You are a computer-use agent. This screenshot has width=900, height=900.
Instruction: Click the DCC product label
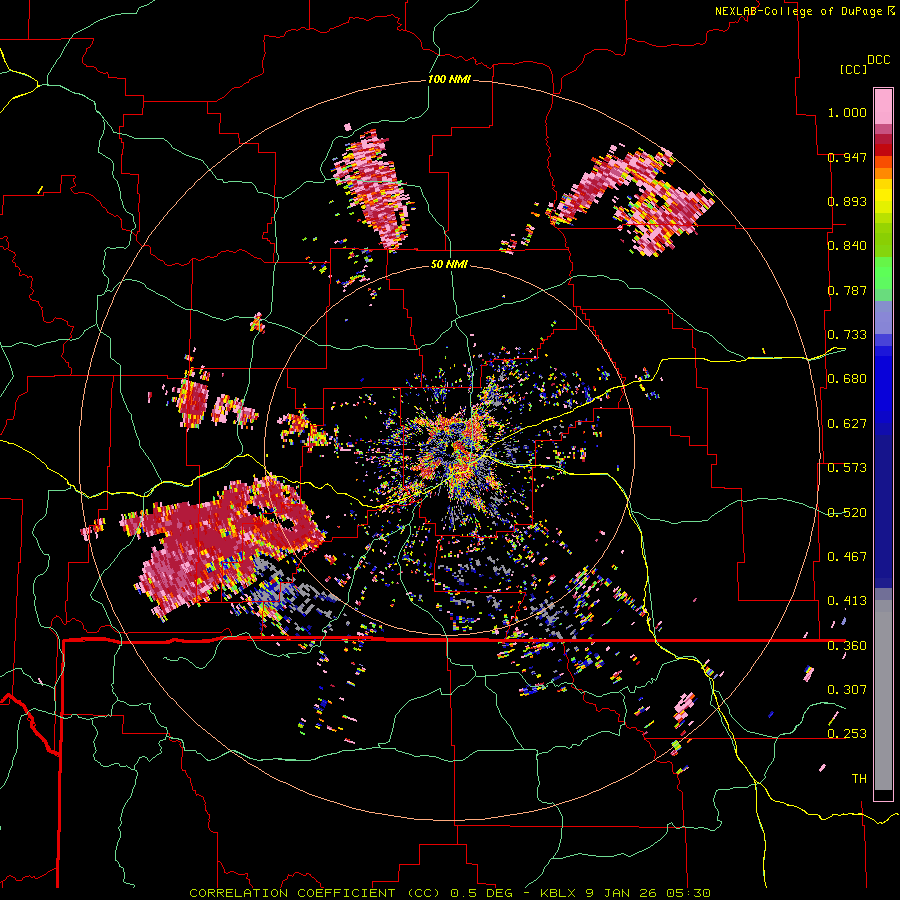click(x=879, y=60)
